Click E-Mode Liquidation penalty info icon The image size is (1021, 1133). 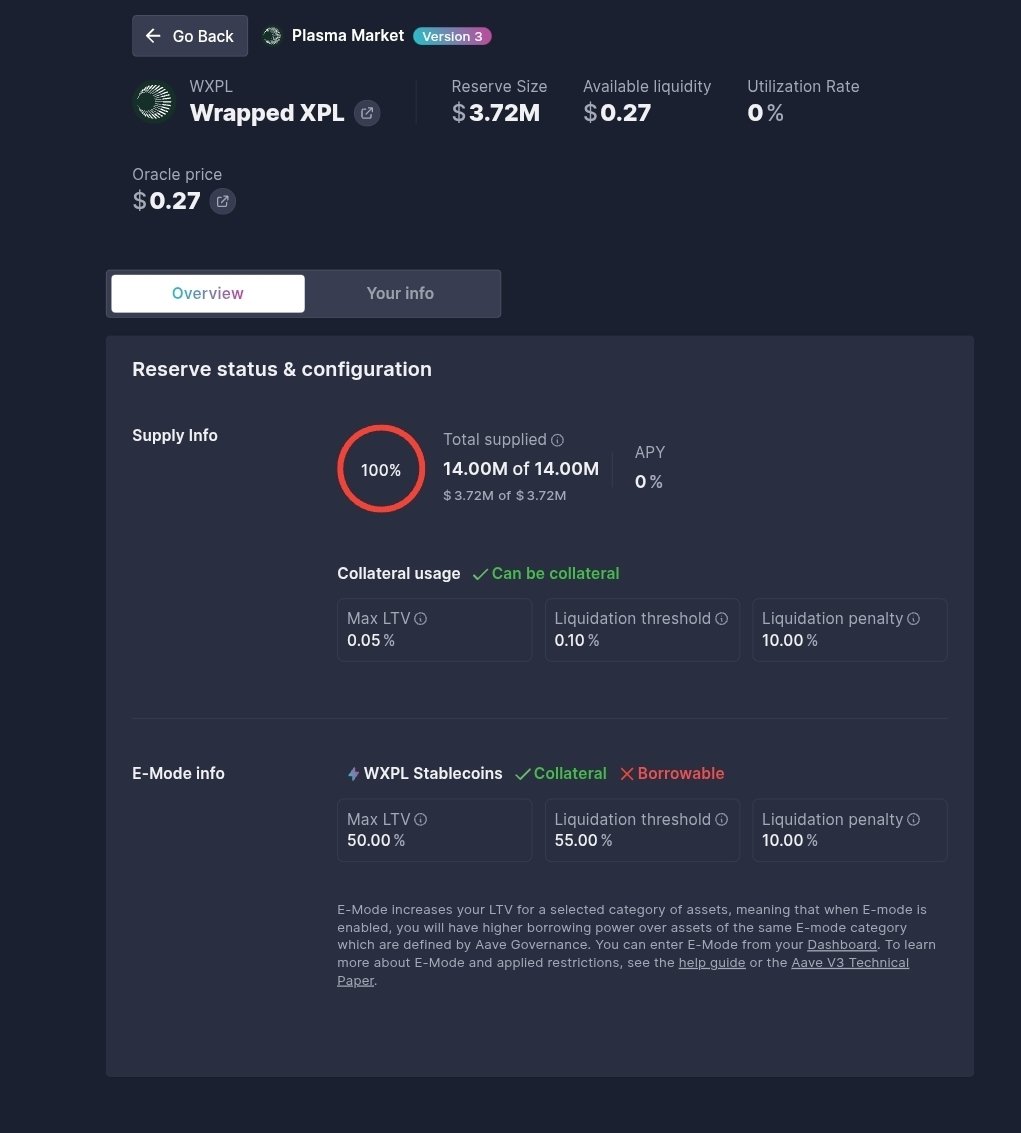pos(913,820)
